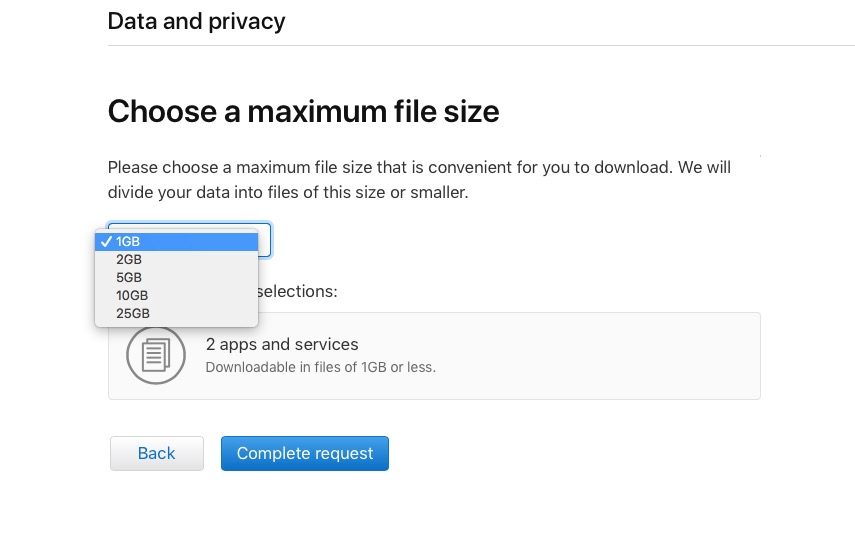This screenshot has height=543, width=855.
Task: Click the Data and privacy header
Action: point(196,21)
